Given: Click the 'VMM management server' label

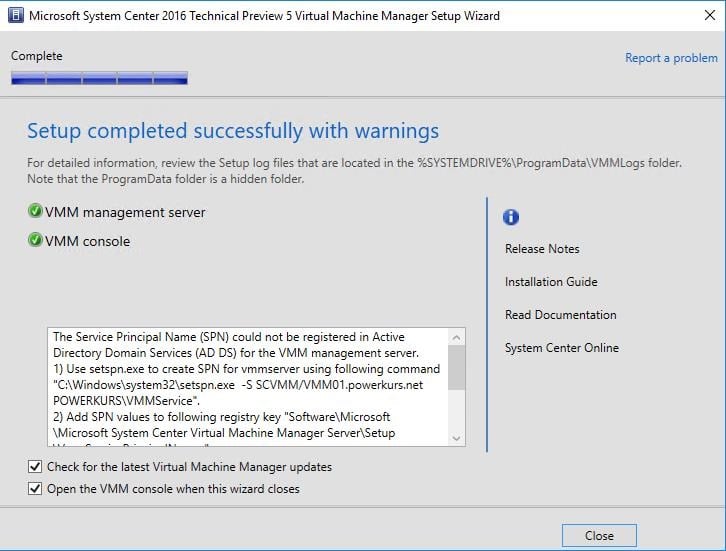Looking at the screenshot, I should (125, 212).
